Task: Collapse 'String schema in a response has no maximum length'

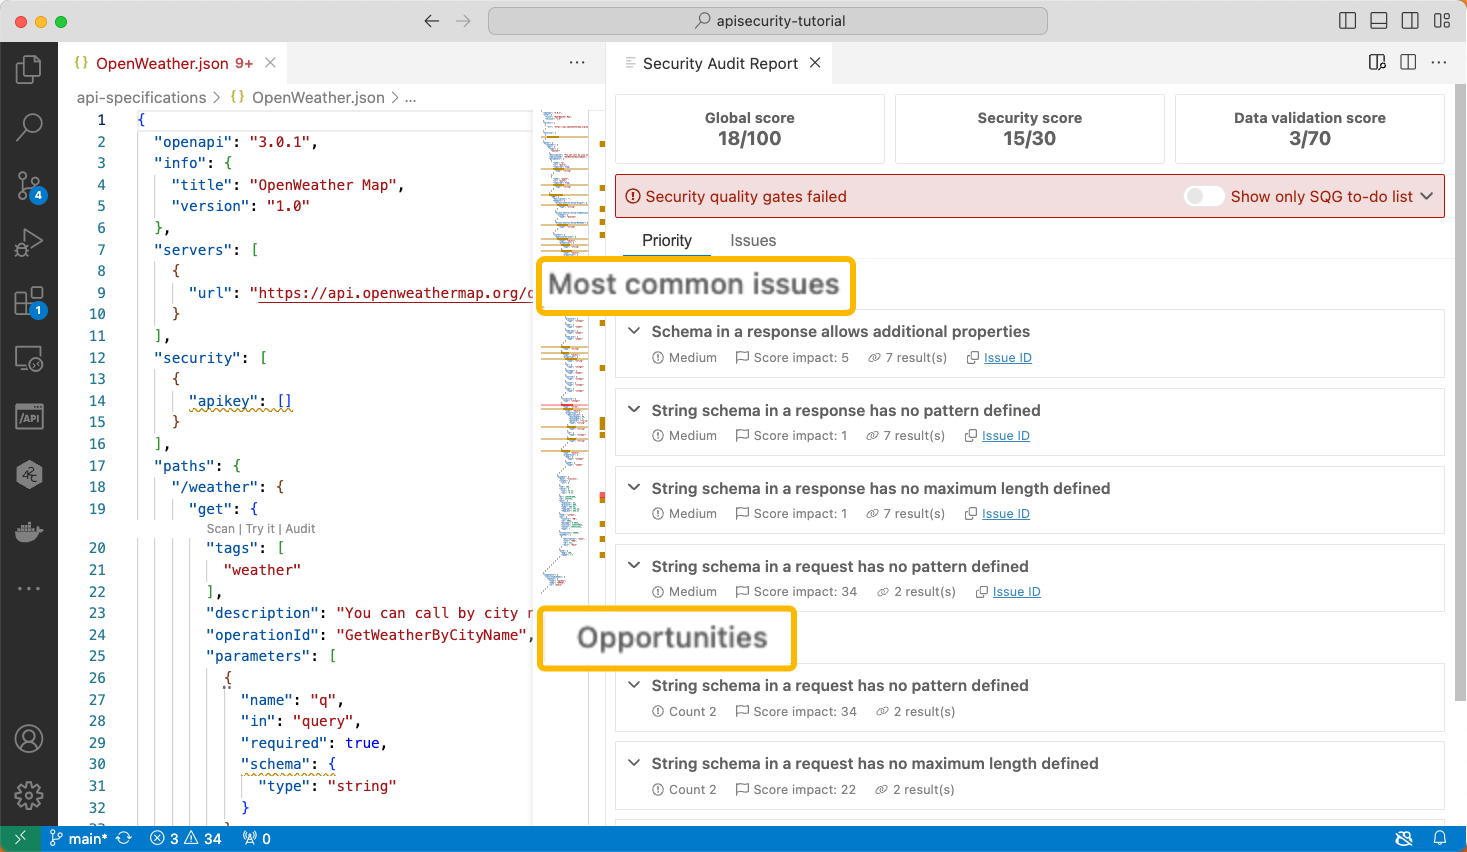Action: point(634,488)
